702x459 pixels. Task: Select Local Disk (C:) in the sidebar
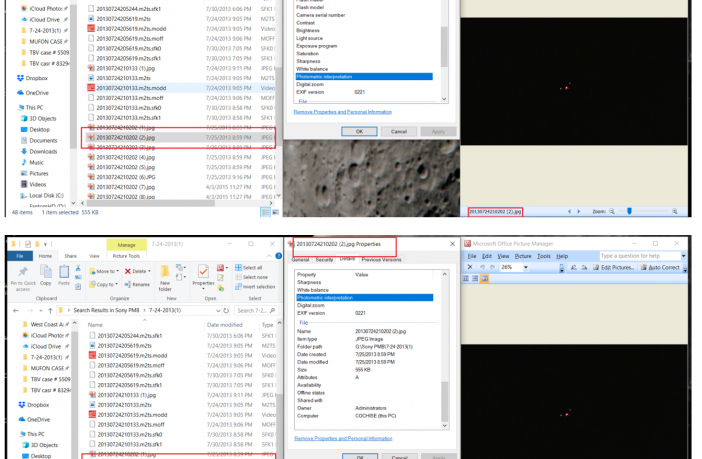[42, 196]
